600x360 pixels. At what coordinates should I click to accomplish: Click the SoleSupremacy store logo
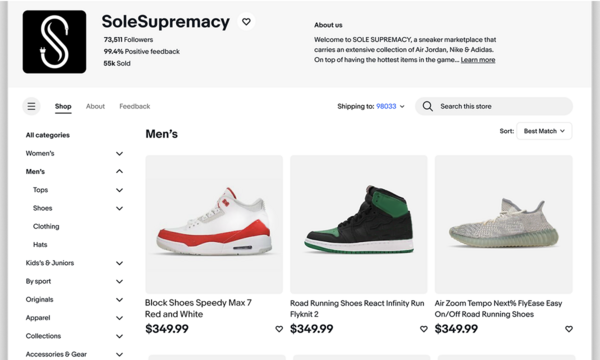coord(54,42)
